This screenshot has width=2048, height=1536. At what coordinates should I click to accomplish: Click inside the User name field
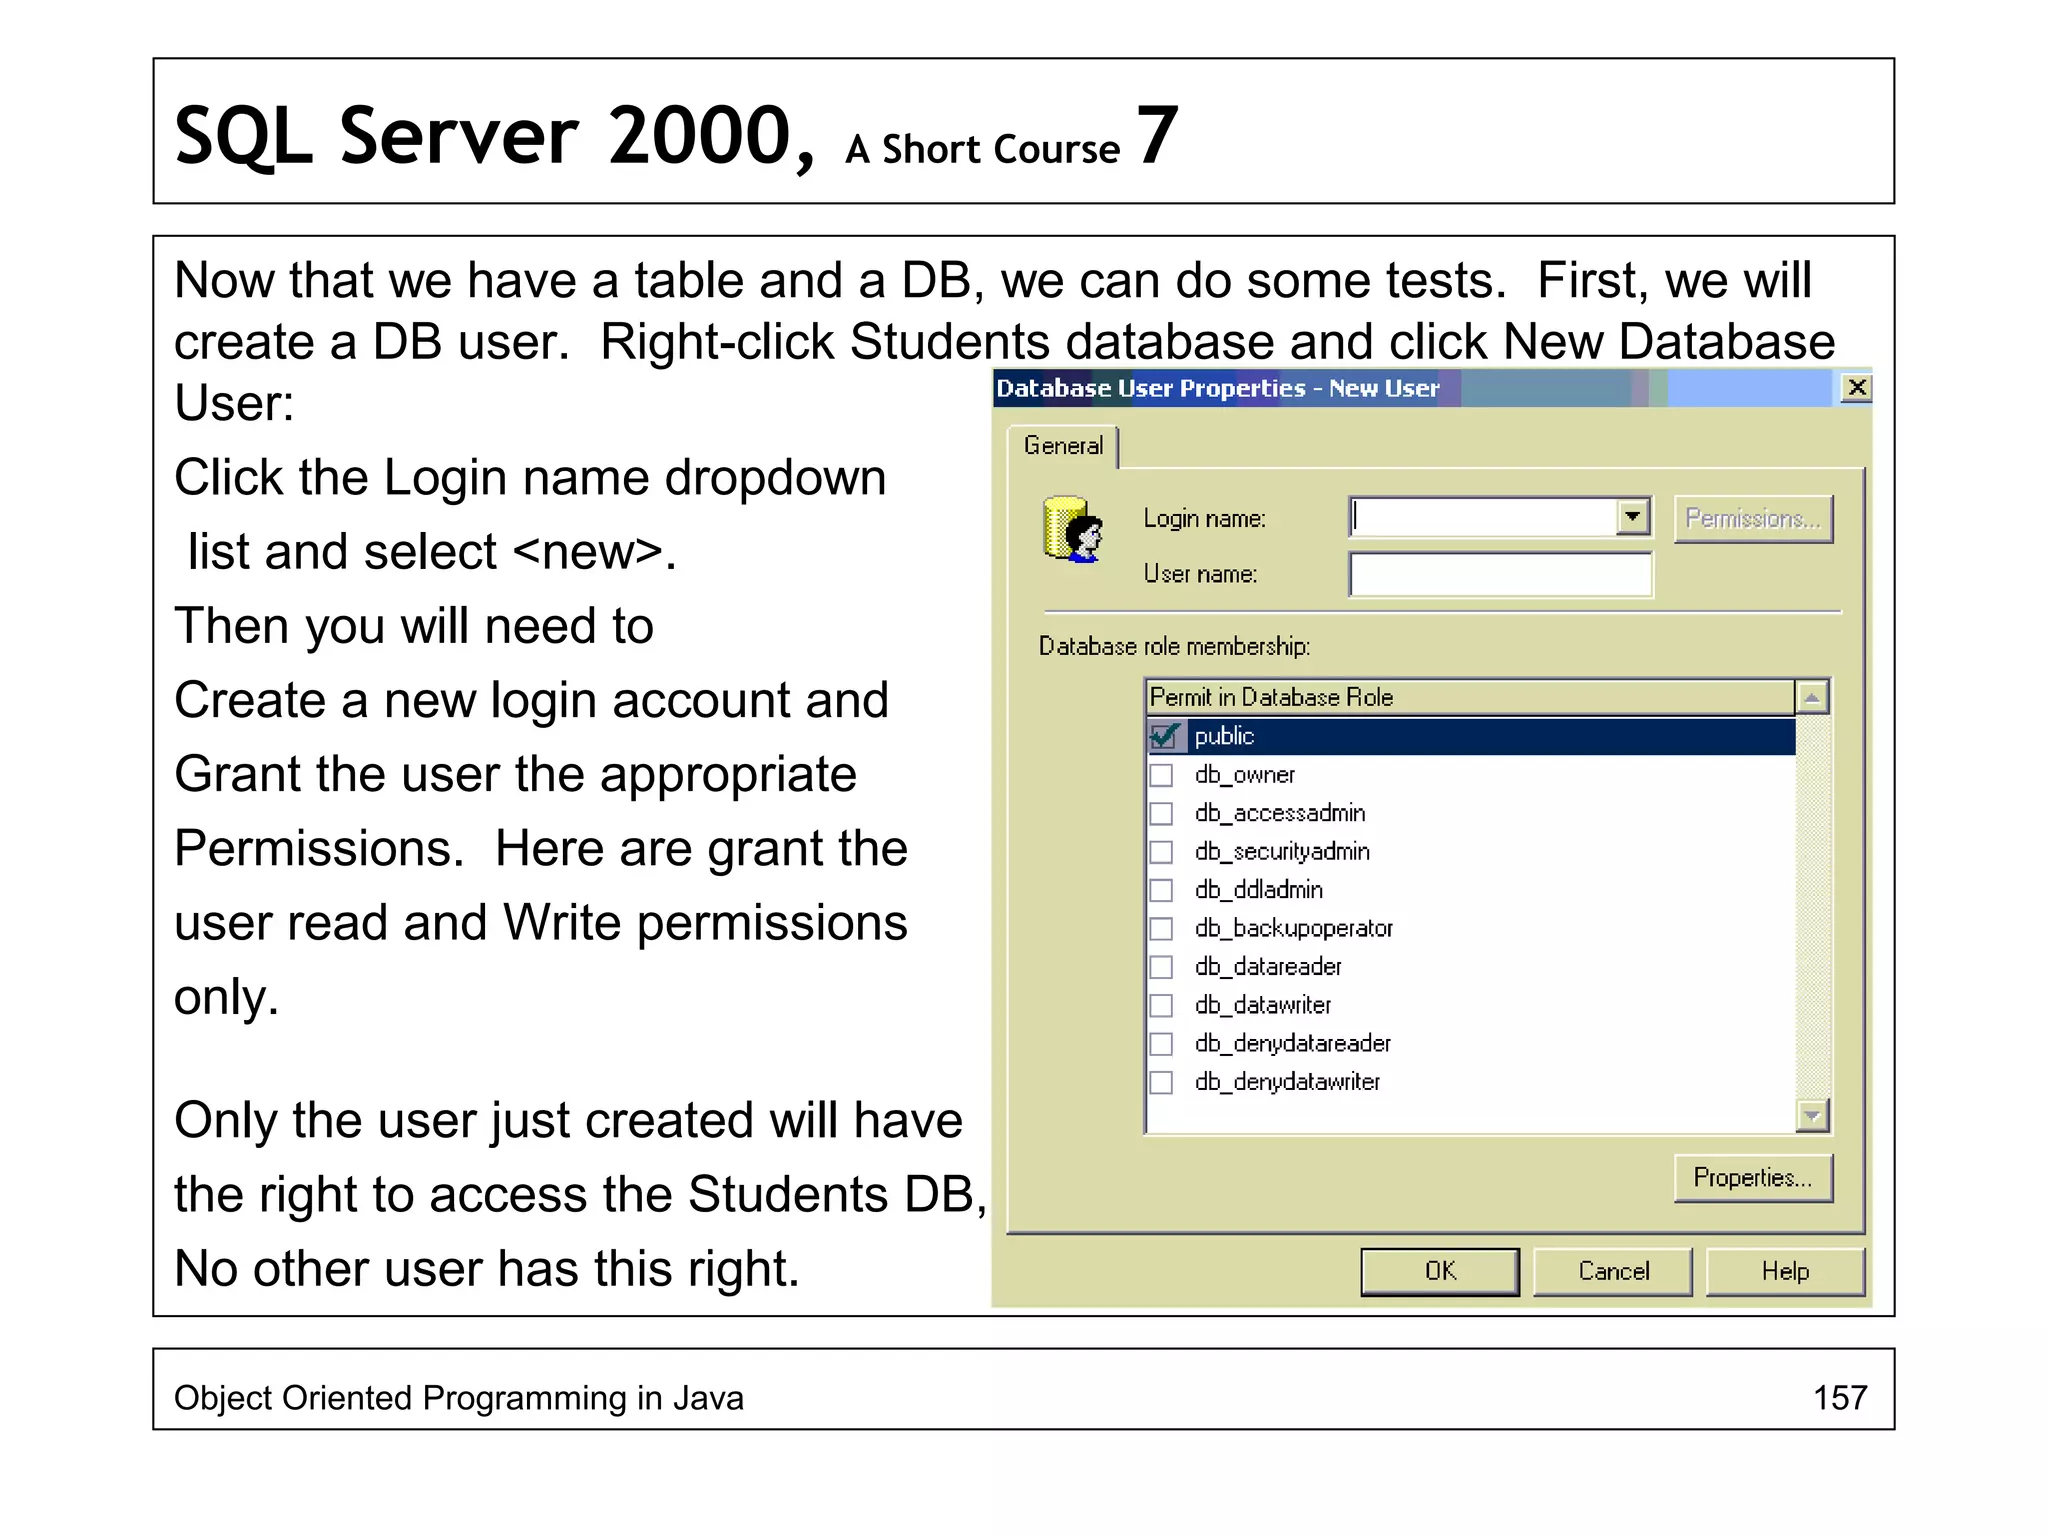1500,575
